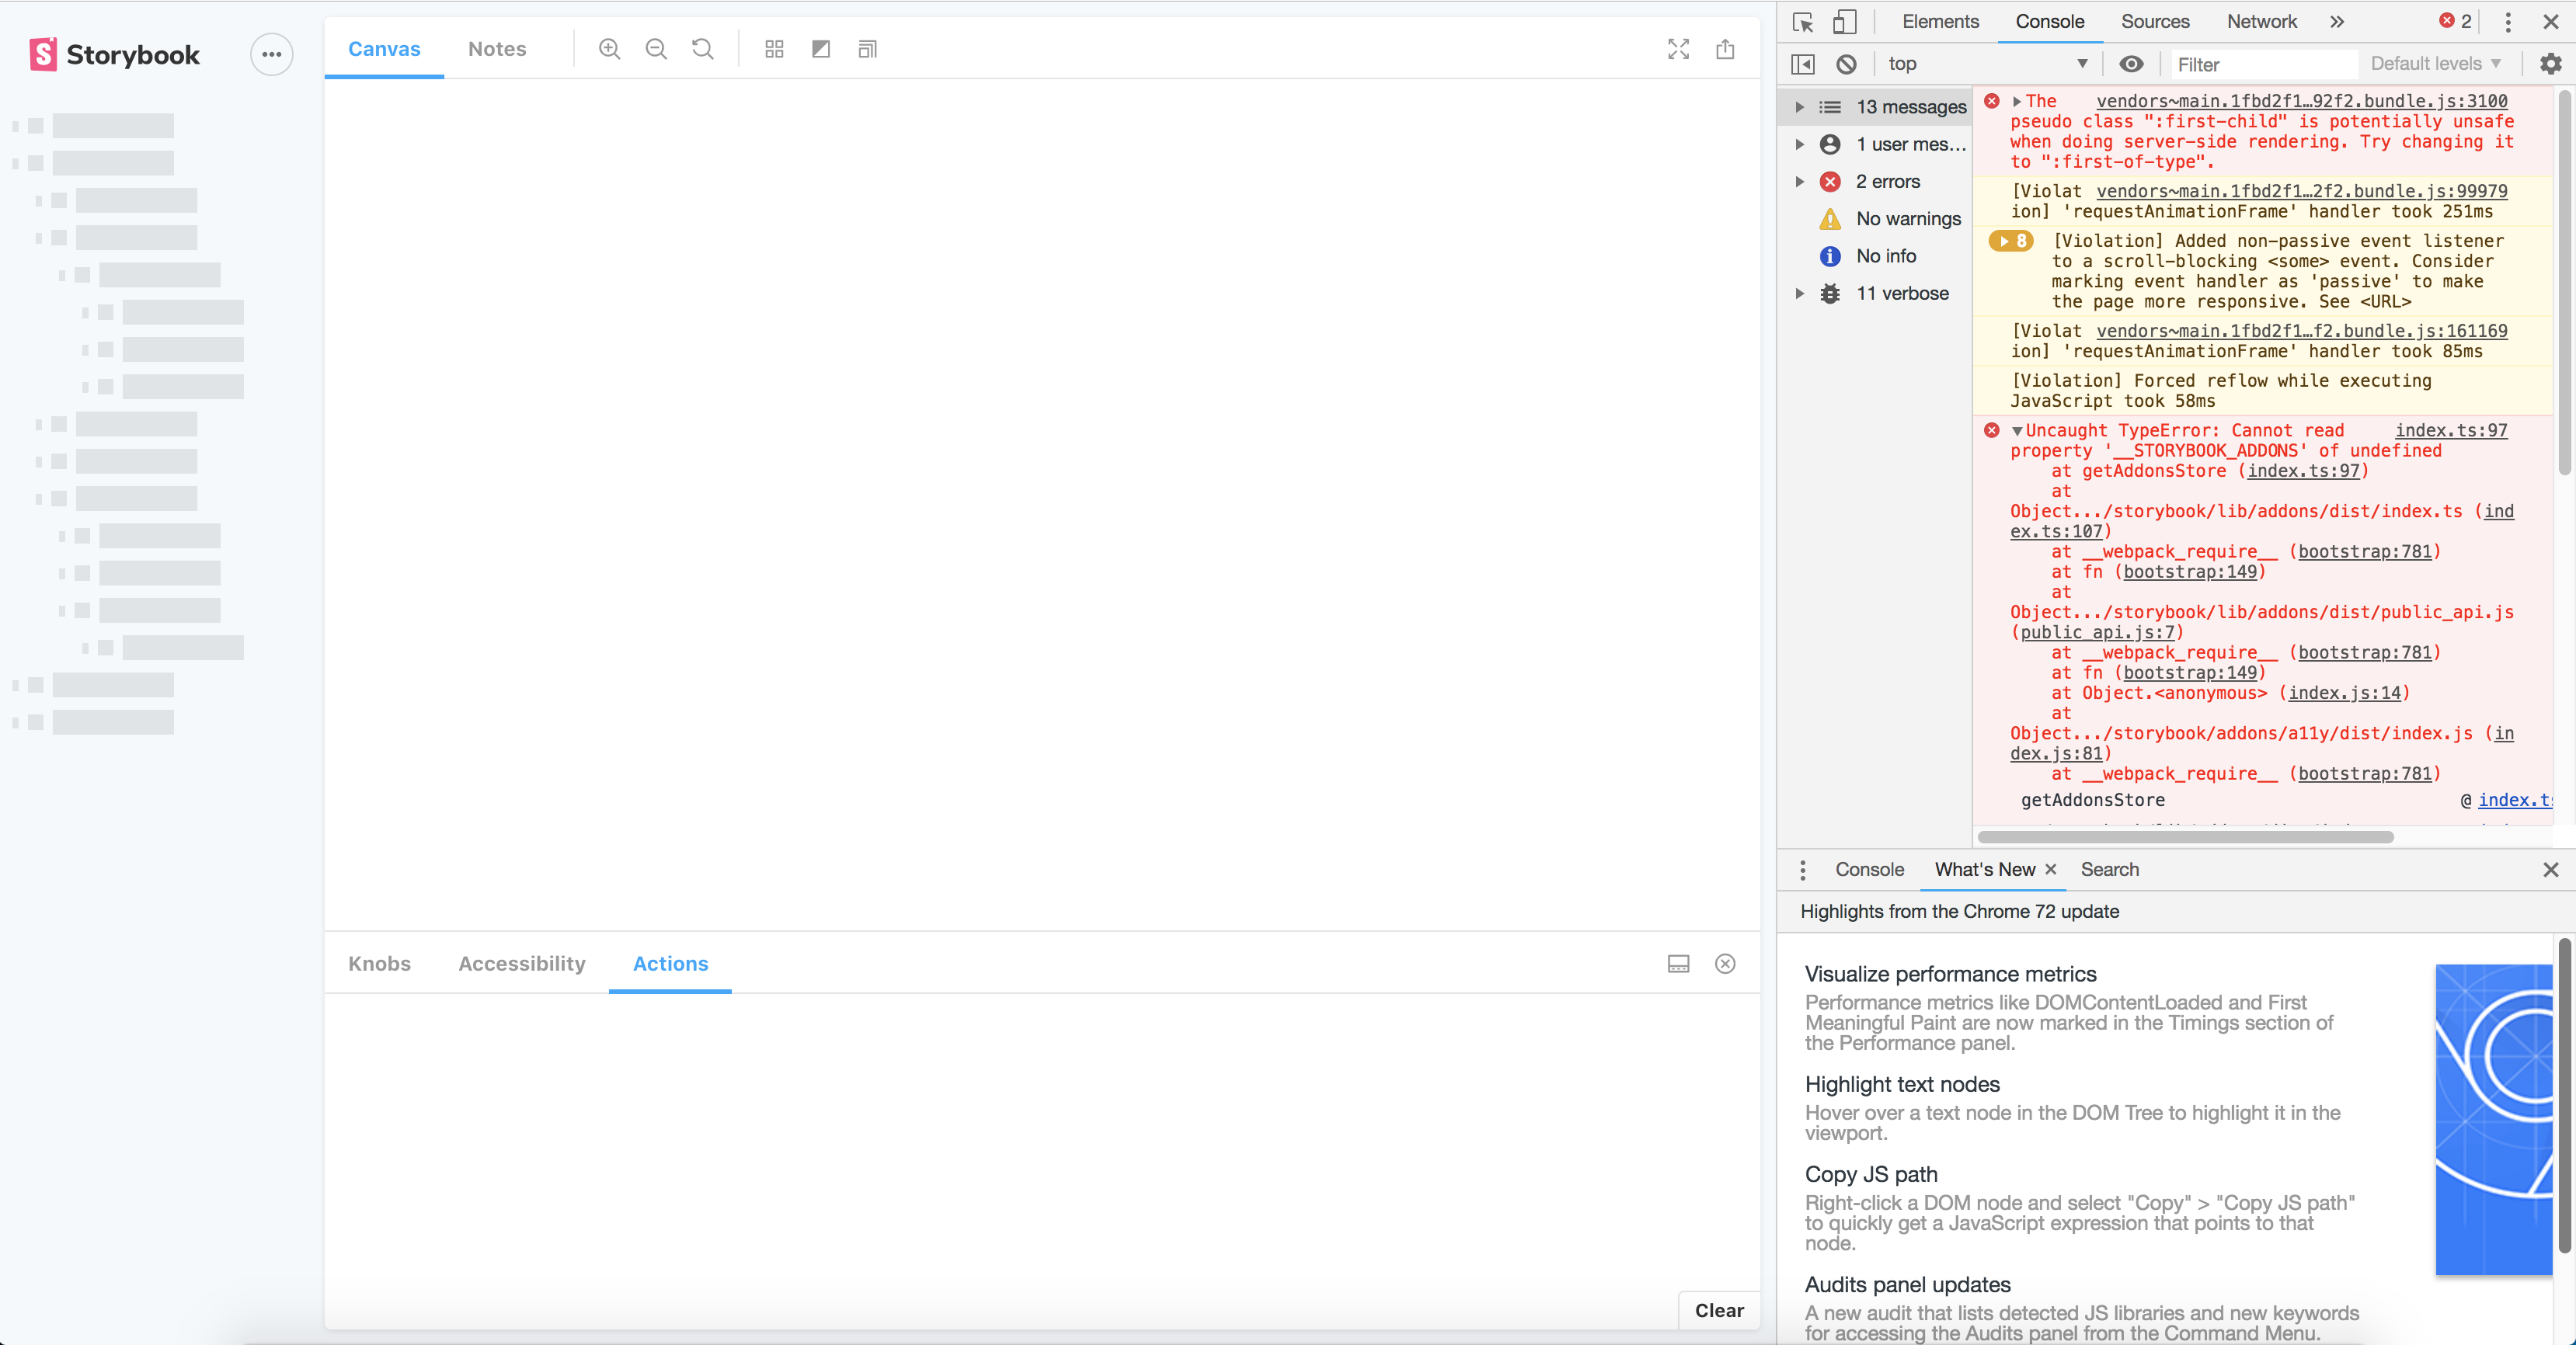The width and height of the screenshot is (2576, 1345).
Task: Toggle the DevTools device toolbar
Action: click(x=1845, y=21)
